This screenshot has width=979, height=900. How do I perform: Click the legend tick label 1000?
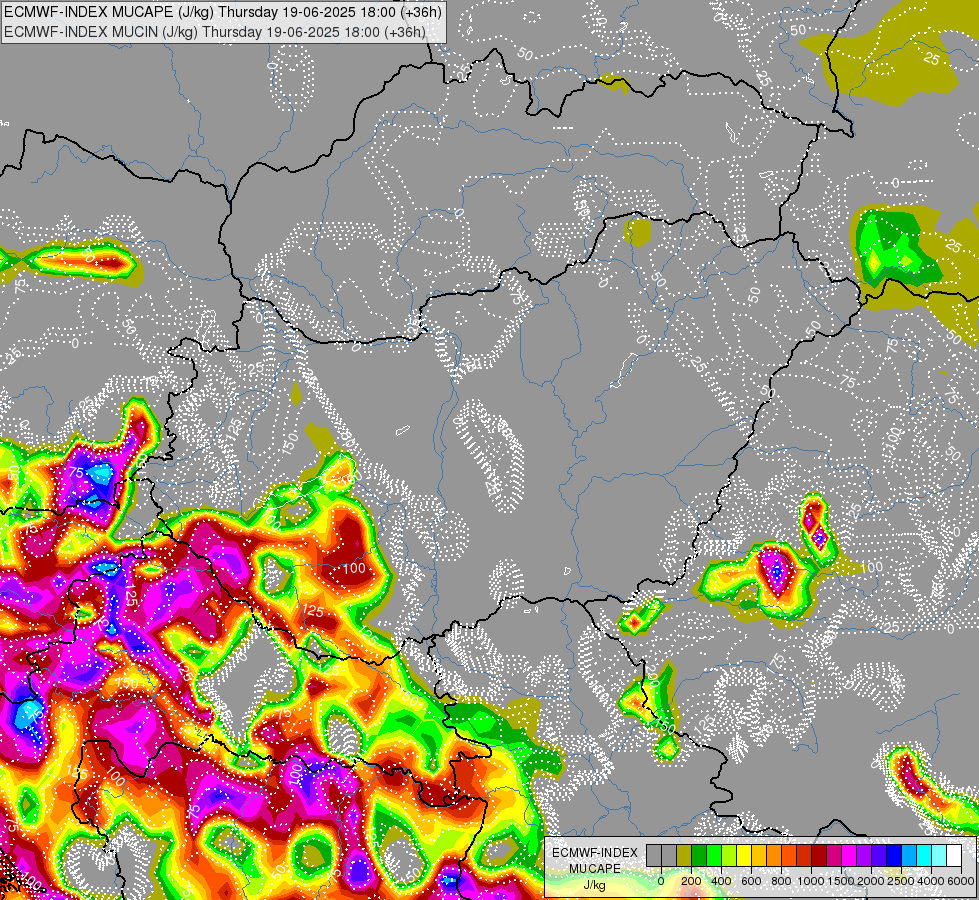812,881
